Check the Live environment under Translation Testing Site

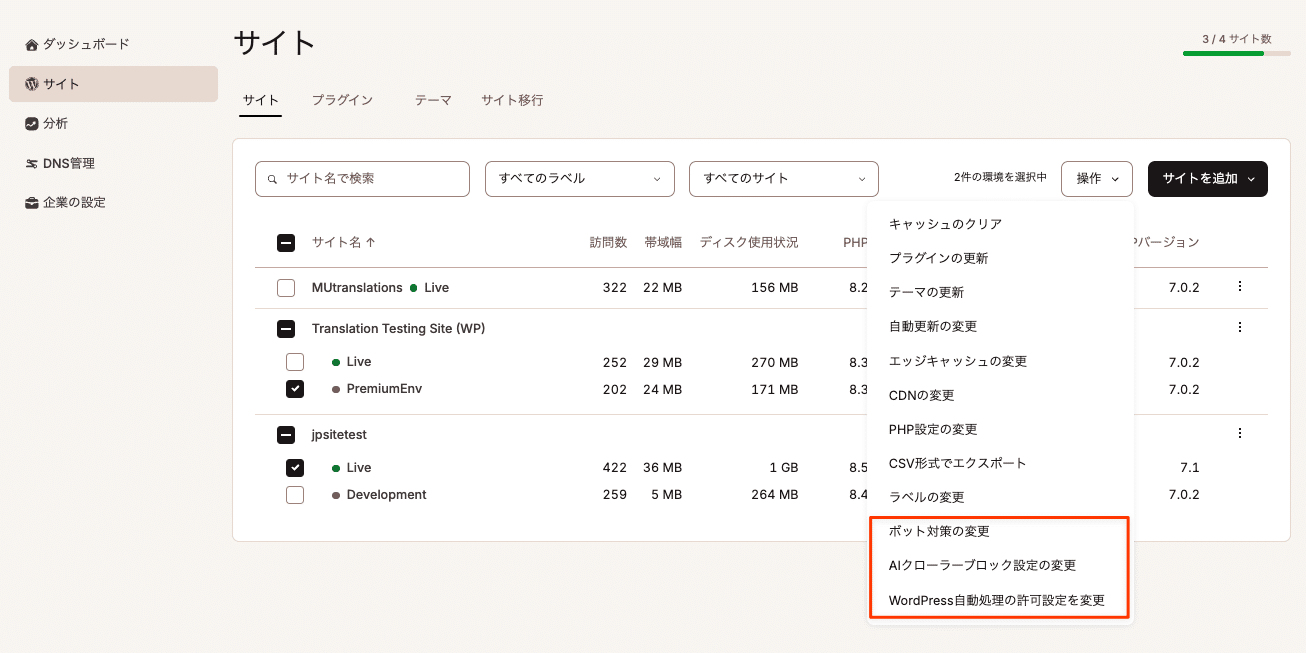pyautogui.click(x=295, y=362)
